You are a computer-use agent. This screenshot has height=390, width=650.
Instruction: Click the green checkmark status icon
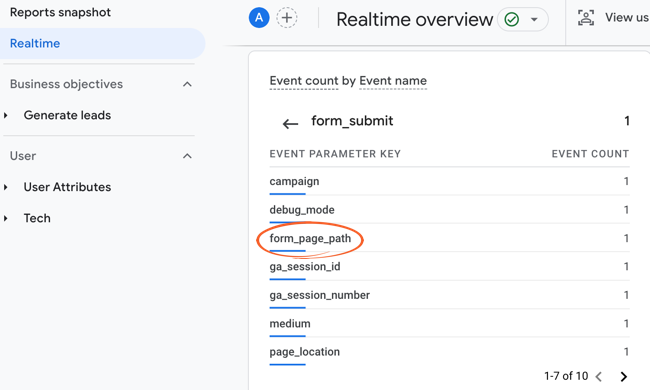click(x=512, y=19)
